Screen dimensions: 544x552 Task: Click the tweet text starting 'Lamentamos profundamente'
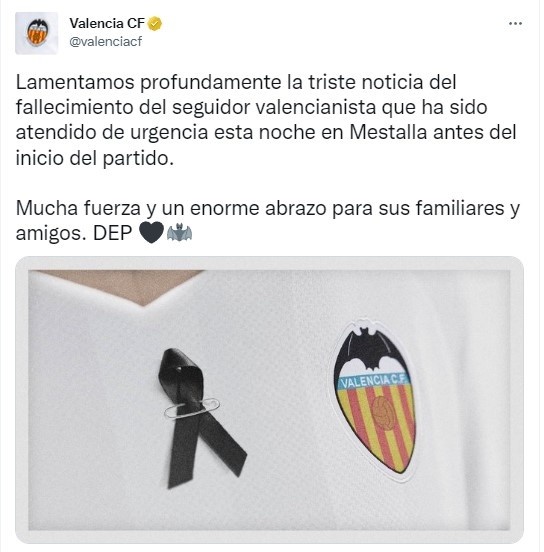click(266, 120)
